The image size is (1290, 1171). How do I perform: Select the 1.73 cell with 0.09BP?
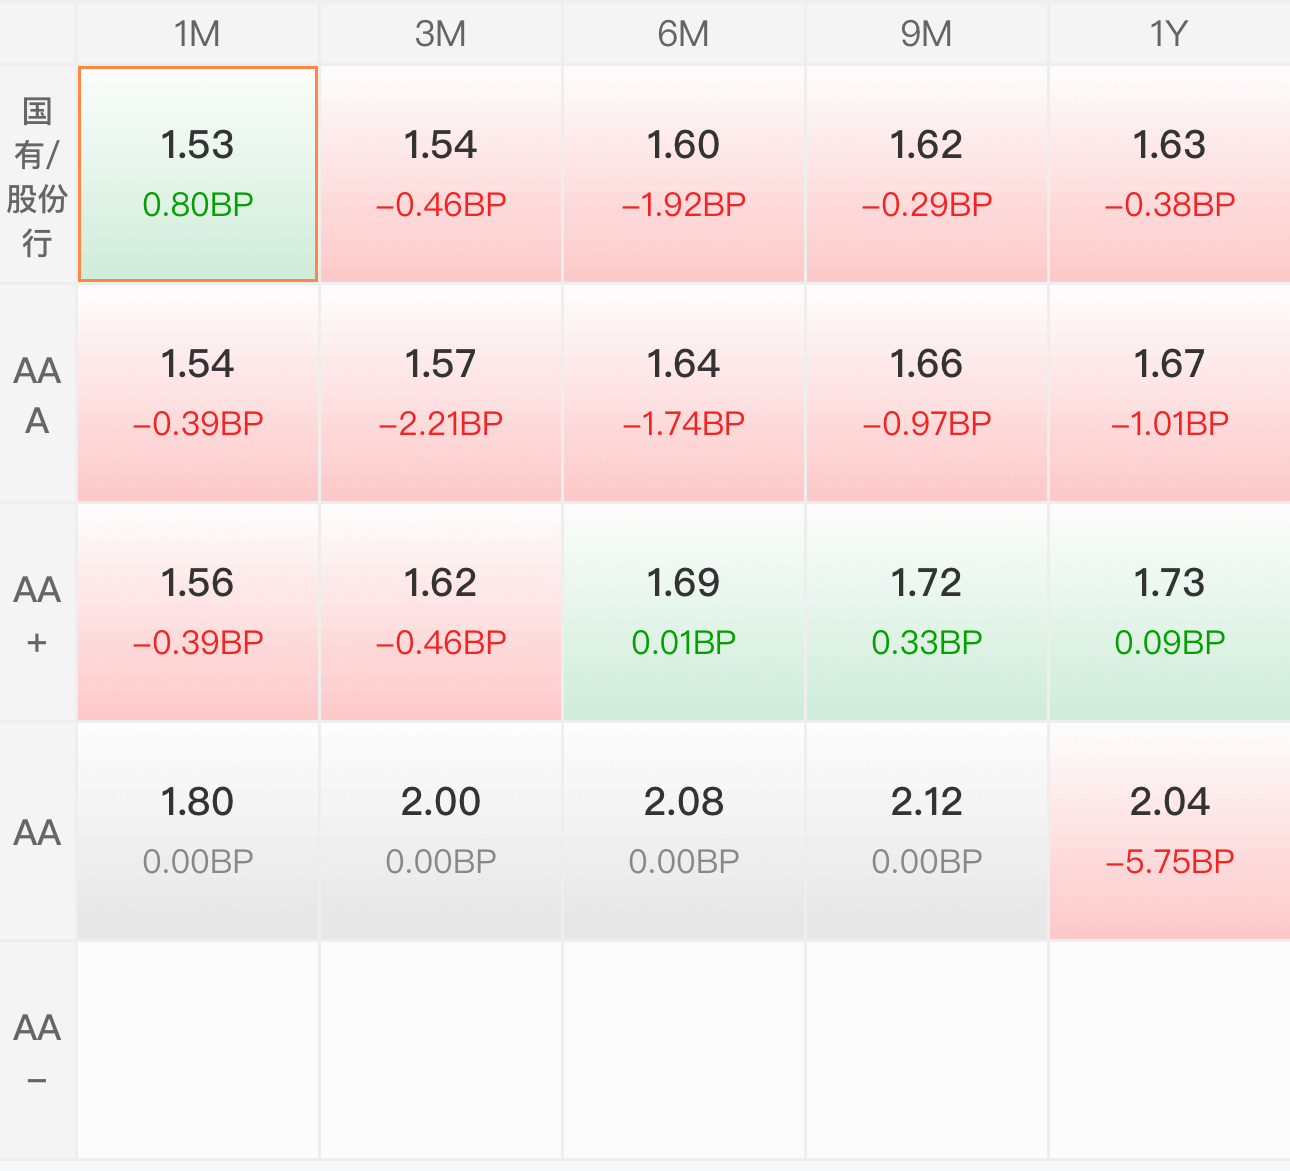(1170, 613)
